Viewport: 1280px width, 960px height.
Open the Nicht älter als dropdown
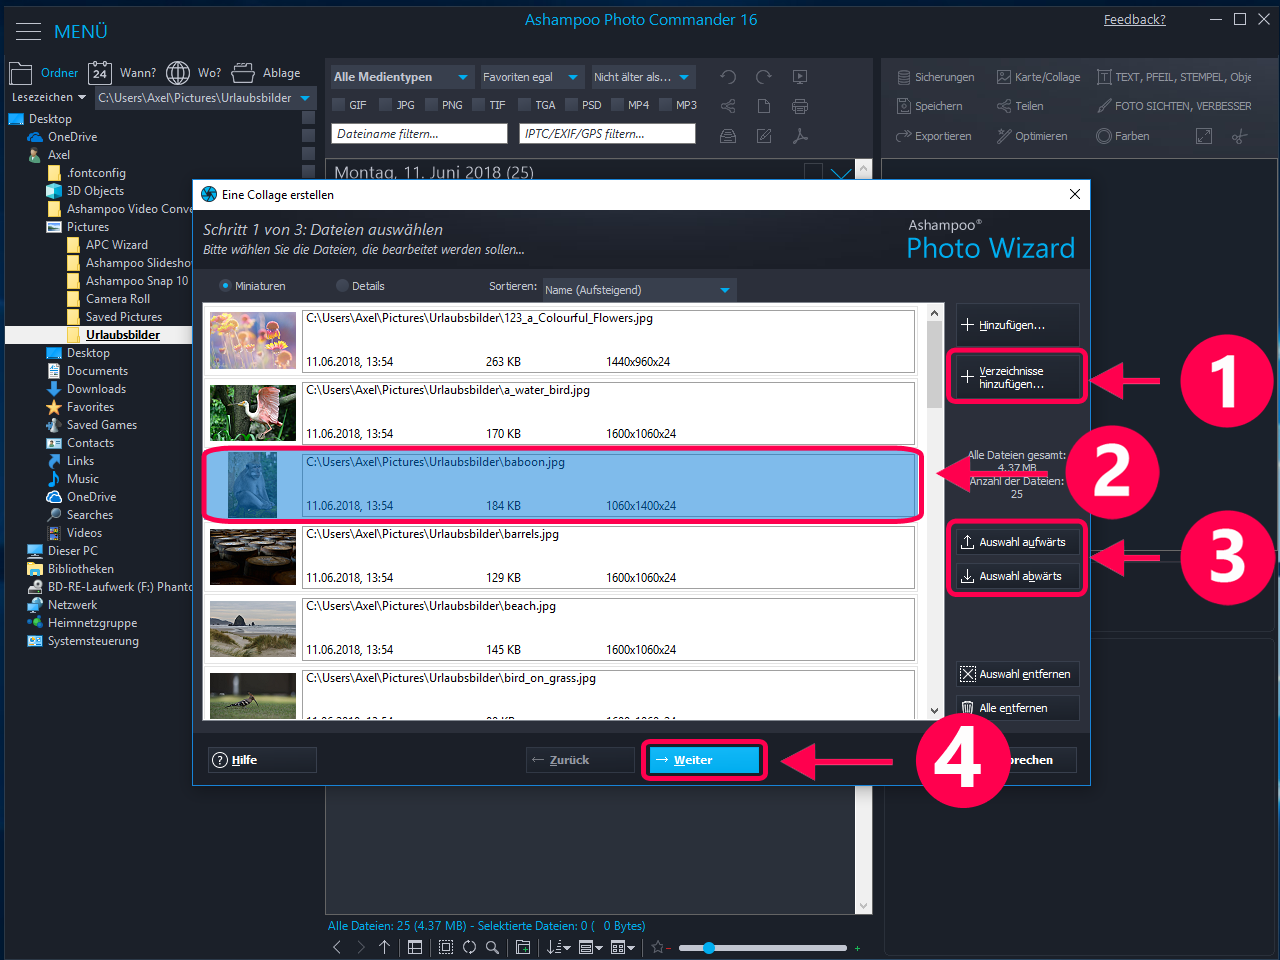(643, 77)
